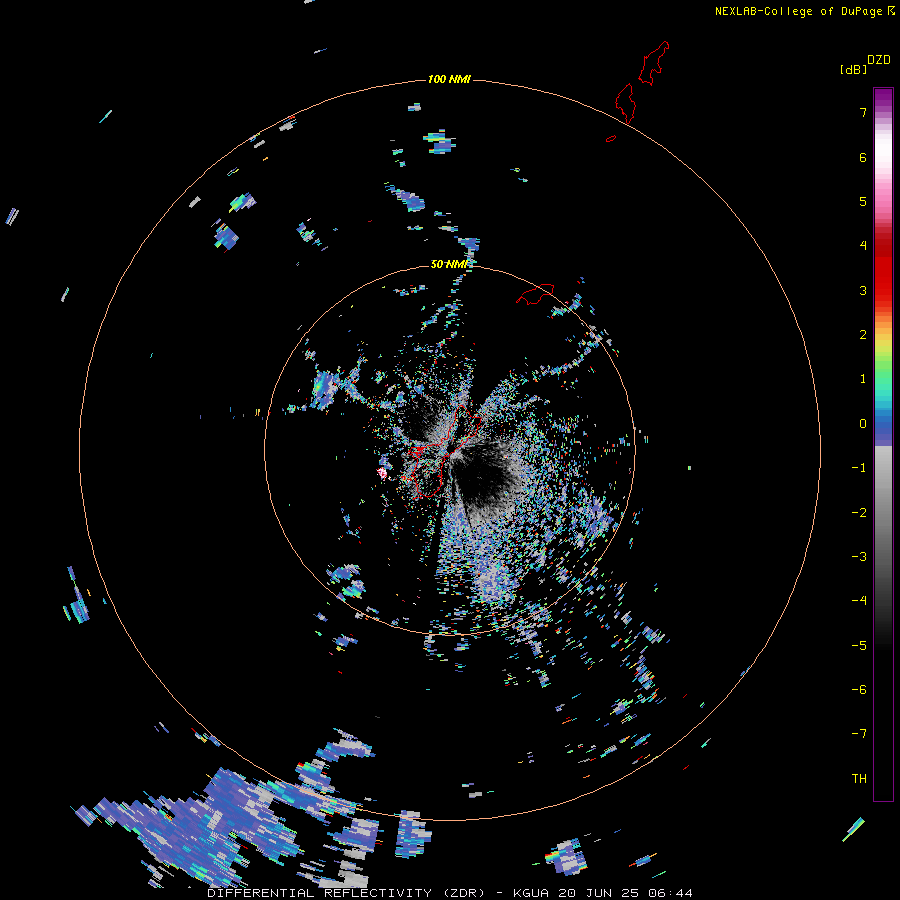
Task: Click the NEXLAB-College of DuPage label
Action: click(798, 11)
